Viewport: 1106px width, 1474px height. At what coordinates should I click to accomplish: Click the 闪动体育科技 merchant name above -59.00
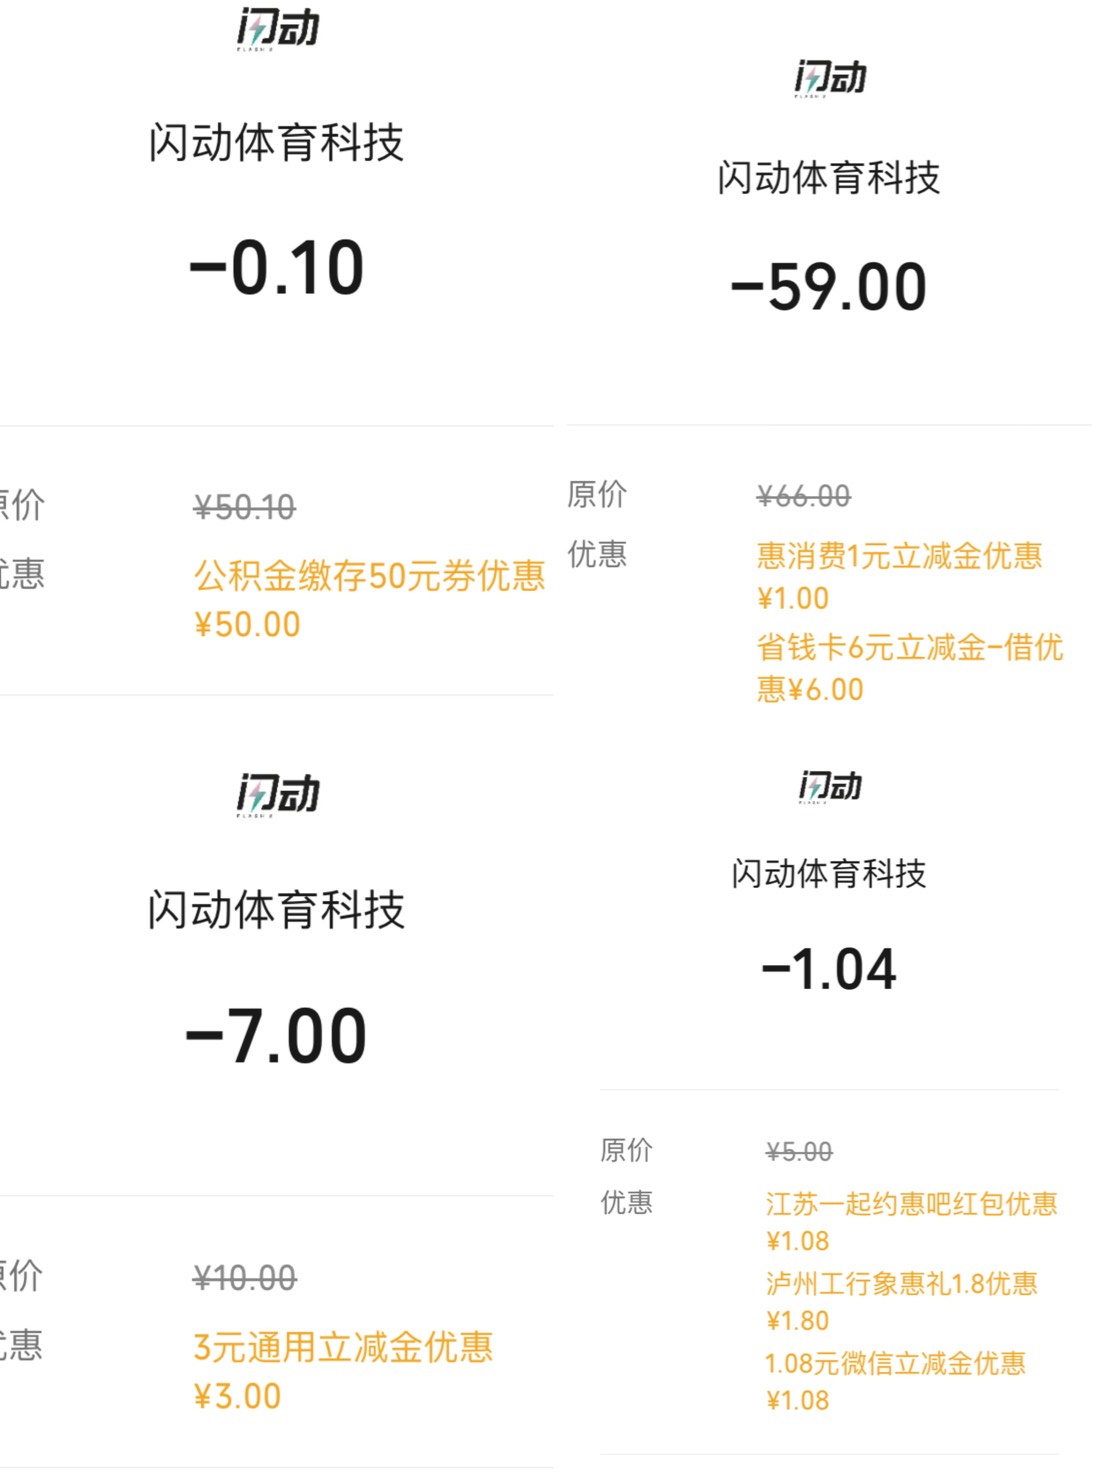829,178
